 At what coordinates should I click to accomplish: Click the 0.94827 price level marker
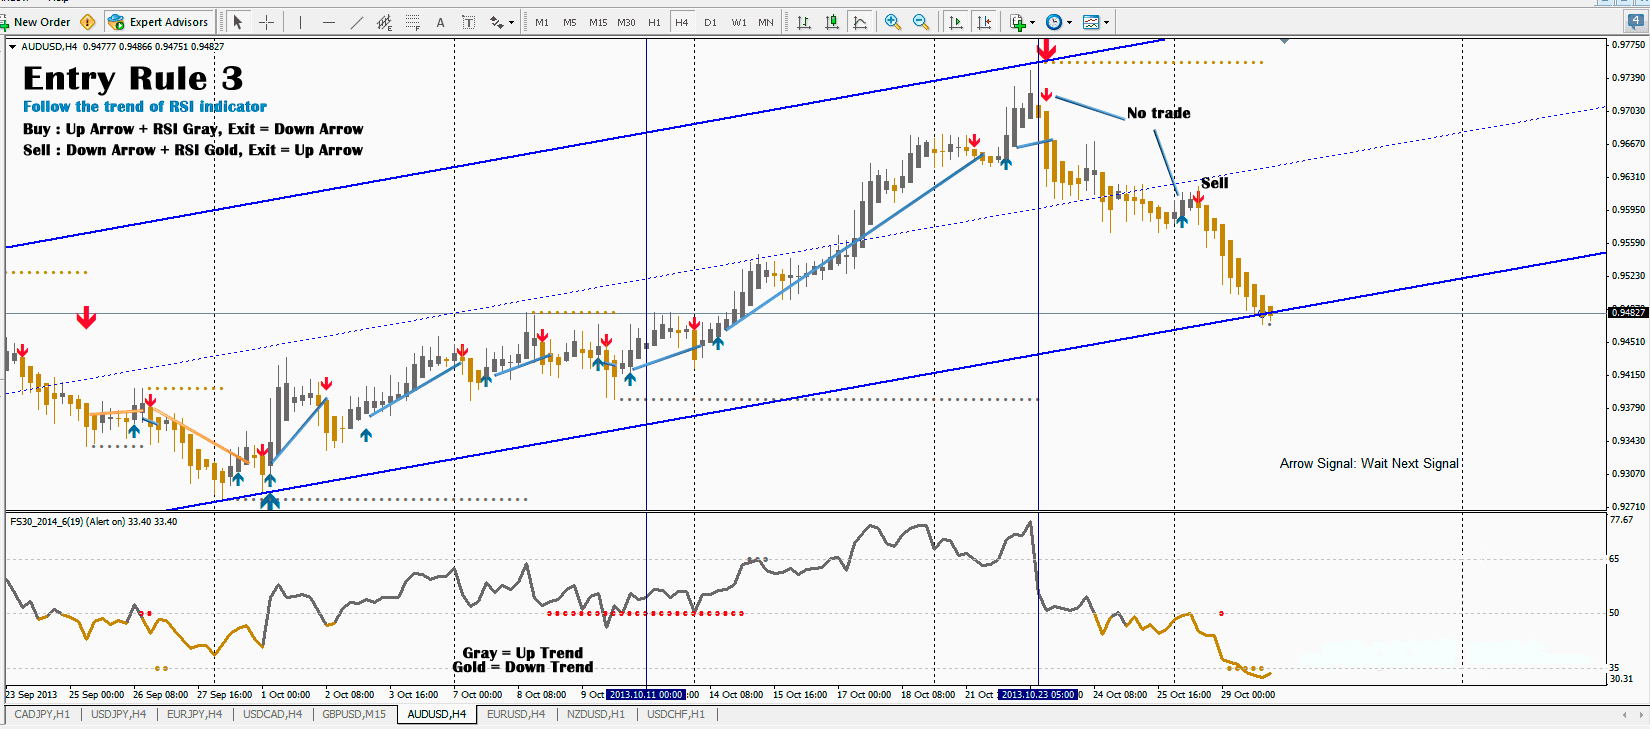click(x=1627, y=313)
